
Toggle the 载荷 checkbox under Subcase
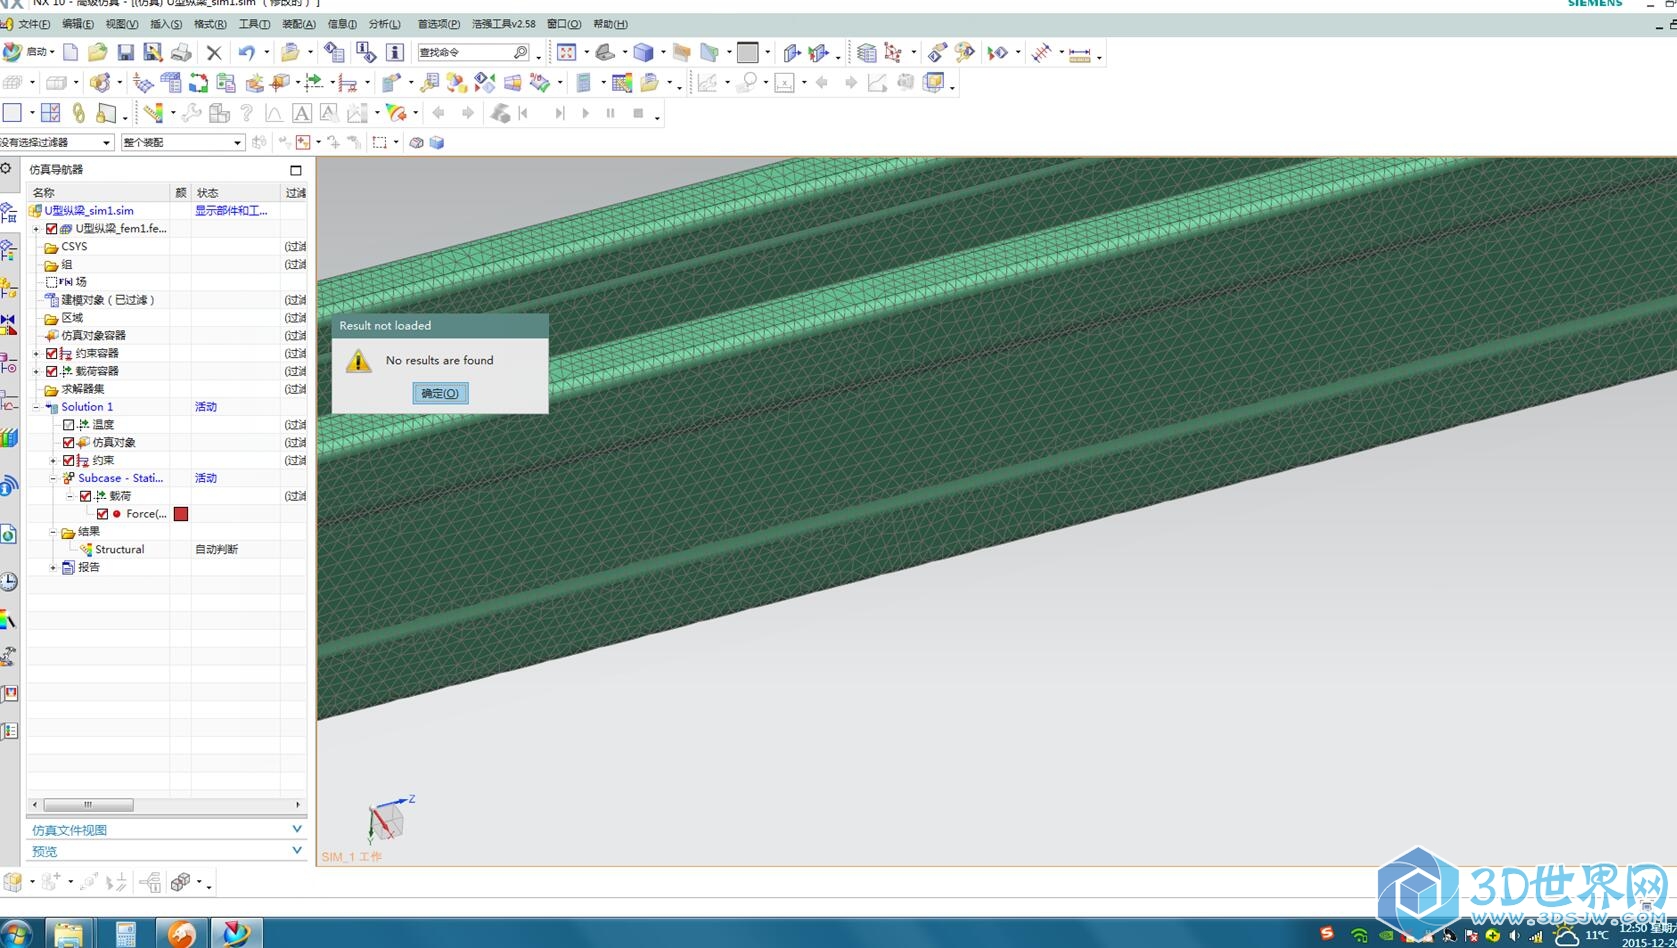coord(86,496)
